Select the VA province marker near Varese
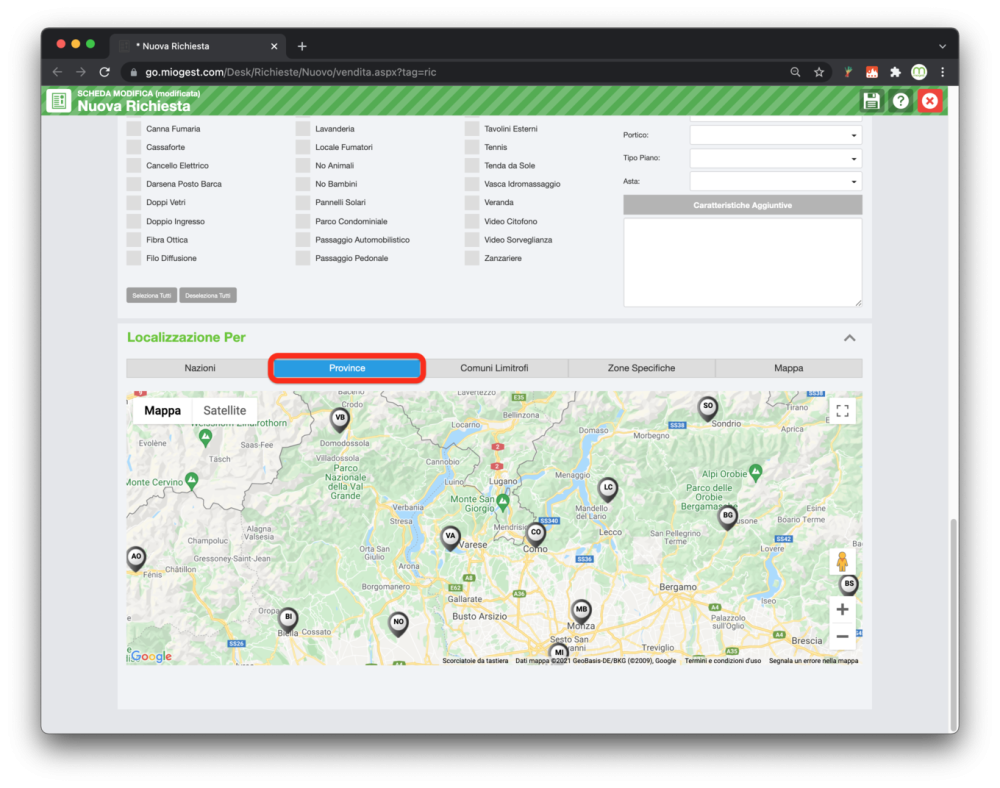Image resolution: width=1000 pixels, height=788 pixels. point(450,538)
